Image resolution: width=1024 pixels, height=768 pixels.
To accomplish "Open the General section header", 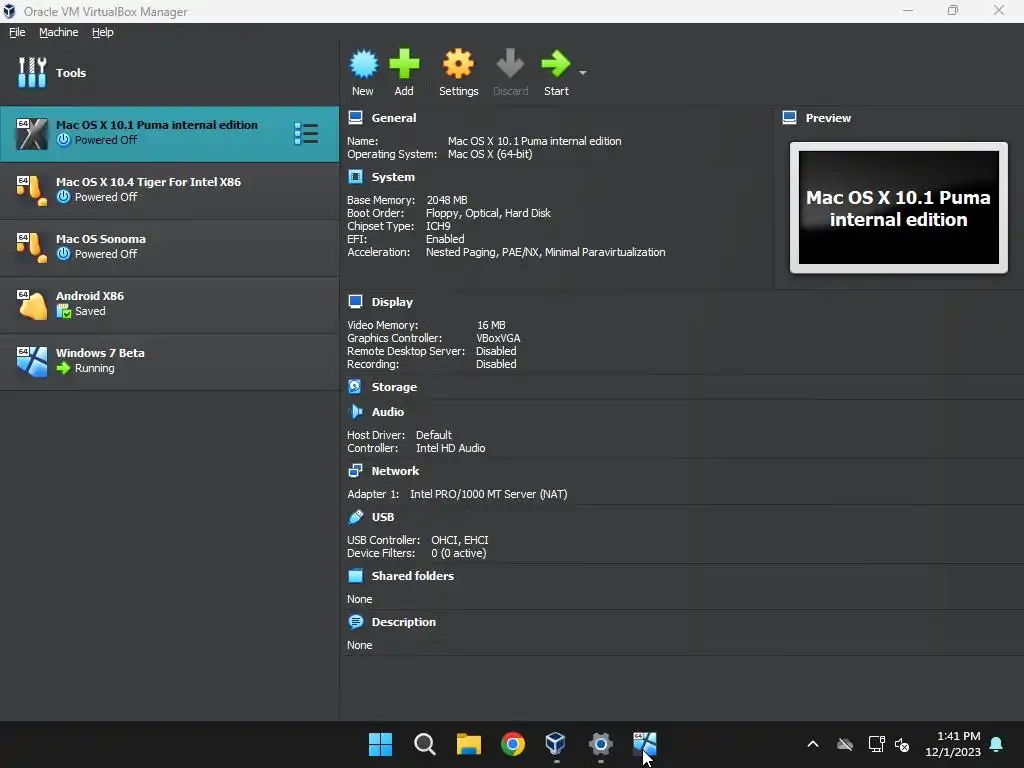I will pyautogui.click(x=394, y=118).
